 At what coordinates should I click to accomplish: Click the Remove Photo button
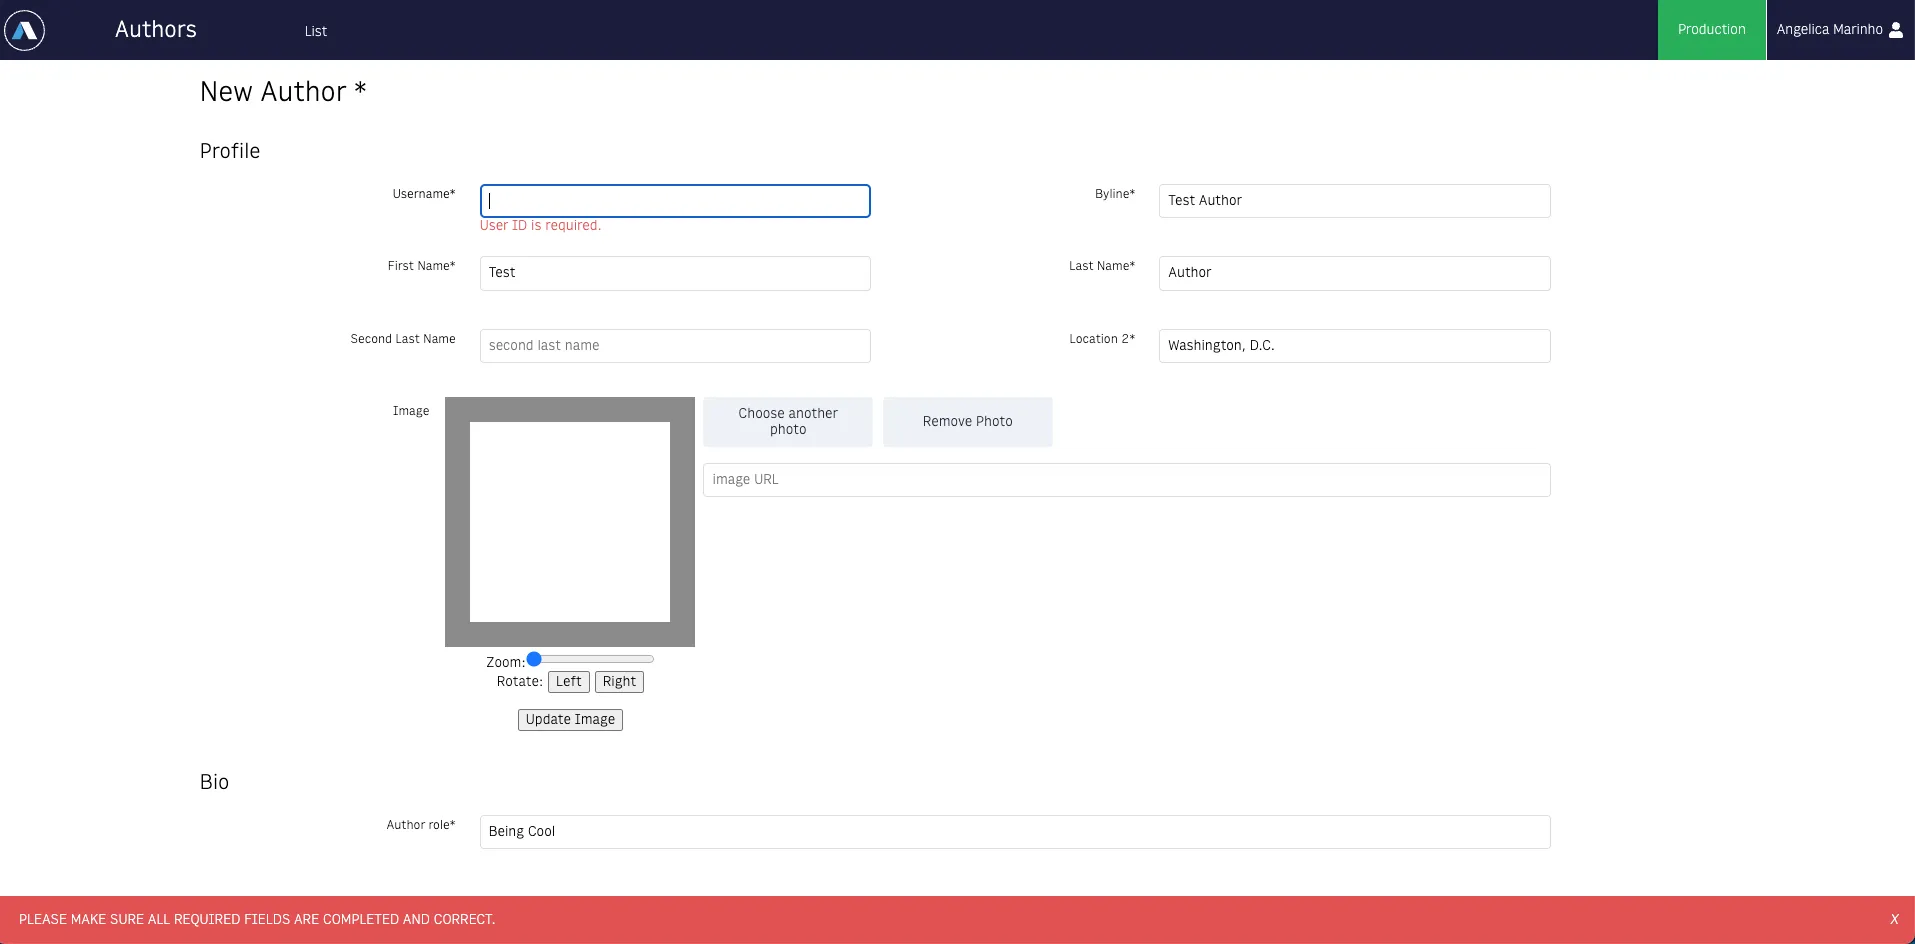(x=967, y=422)
